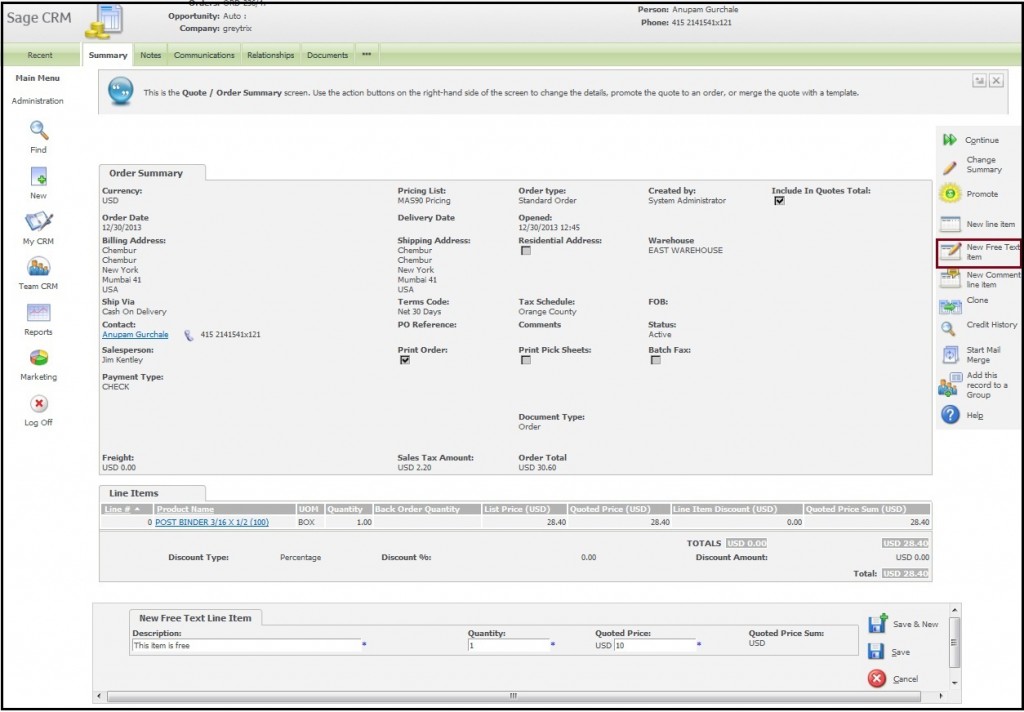Click the Order Summary panel tab
The image size is (1024, 712).
pos(152,172)
